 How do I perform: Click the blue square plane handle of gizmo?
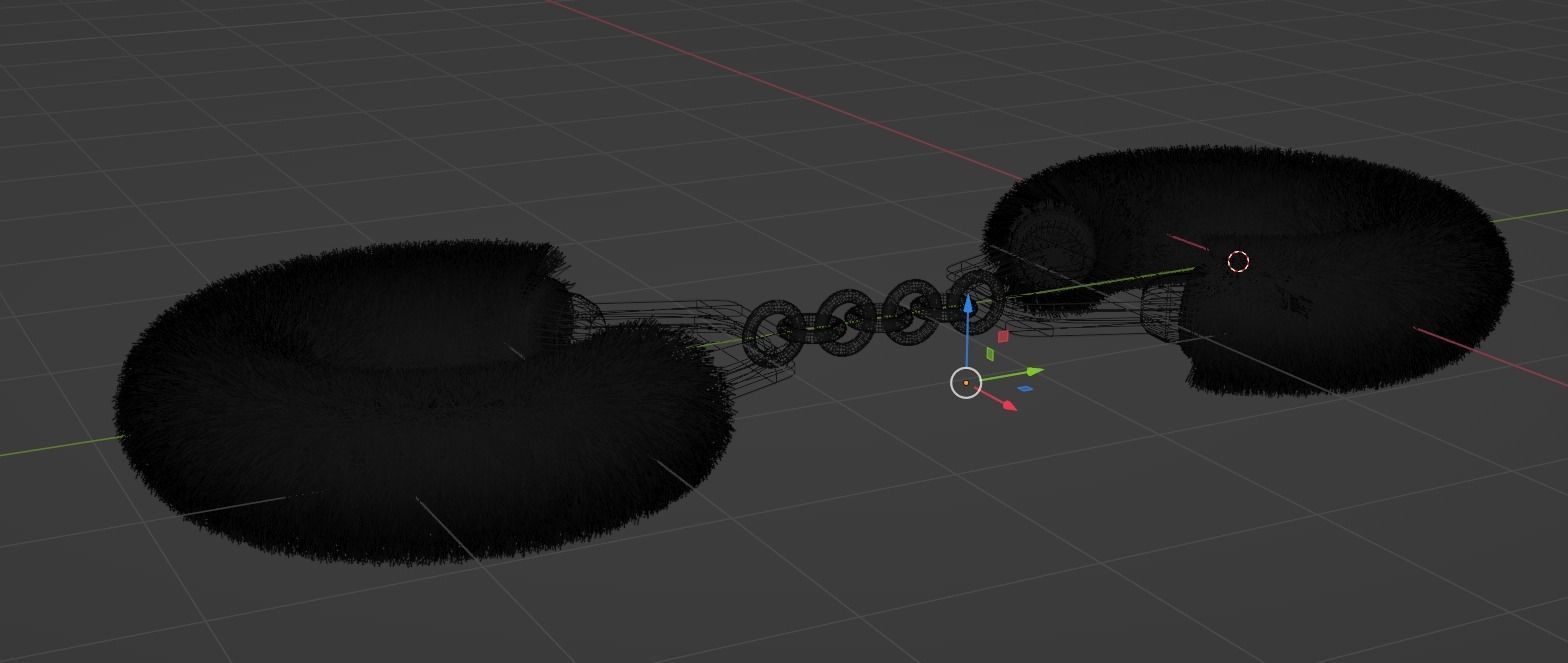1025,388
